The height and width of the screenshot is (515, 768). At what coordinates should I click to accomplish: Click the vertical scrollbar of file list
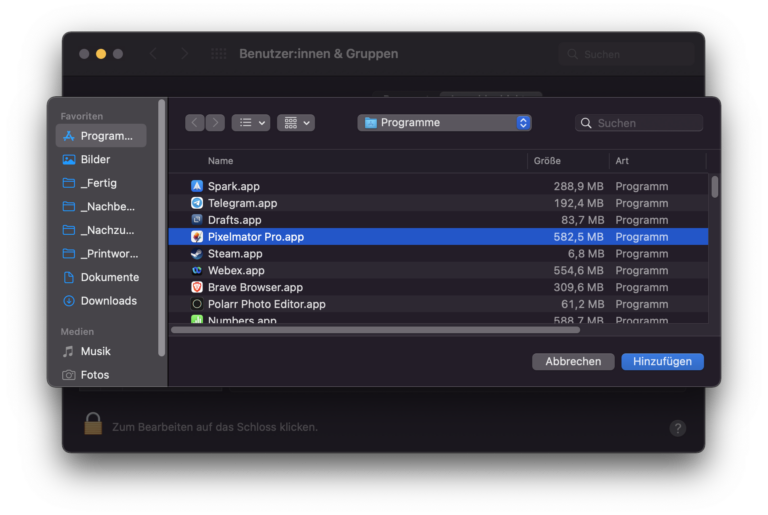pos(715,187)
